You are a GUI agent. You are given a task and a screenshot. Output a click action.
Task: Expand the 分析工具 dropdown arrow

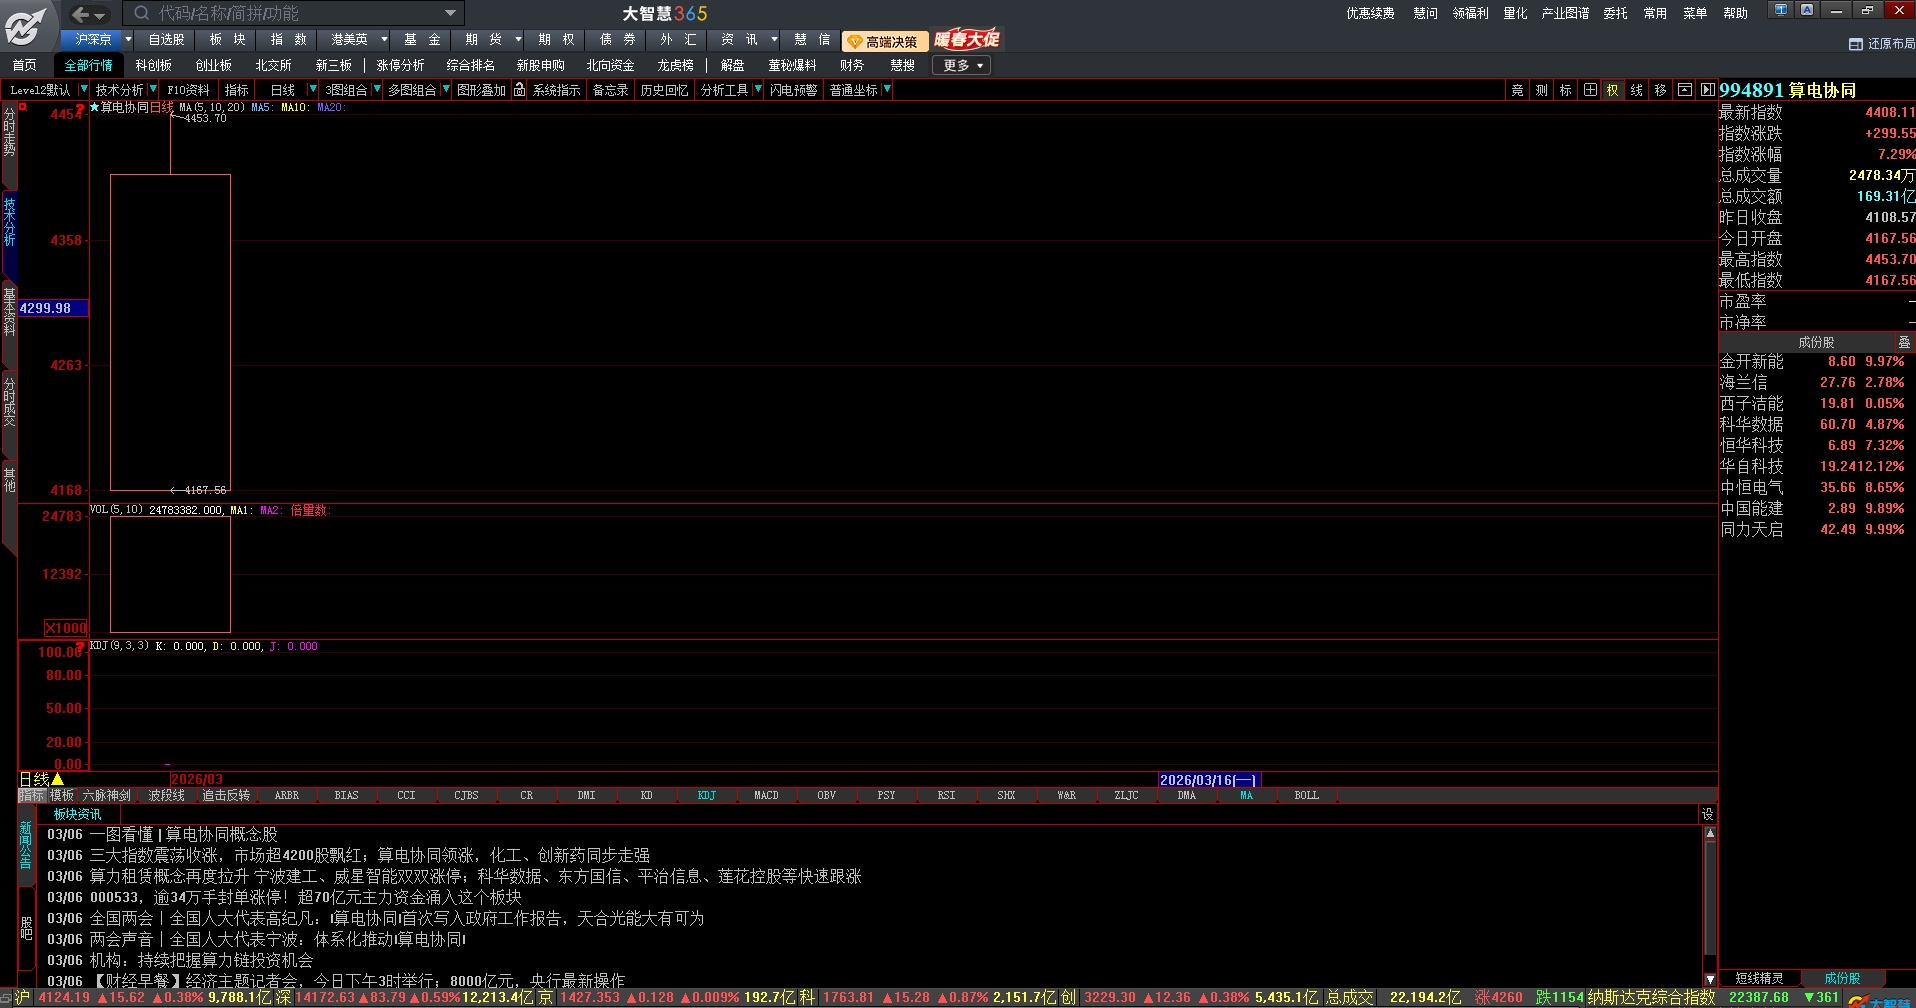click(758, 90)
